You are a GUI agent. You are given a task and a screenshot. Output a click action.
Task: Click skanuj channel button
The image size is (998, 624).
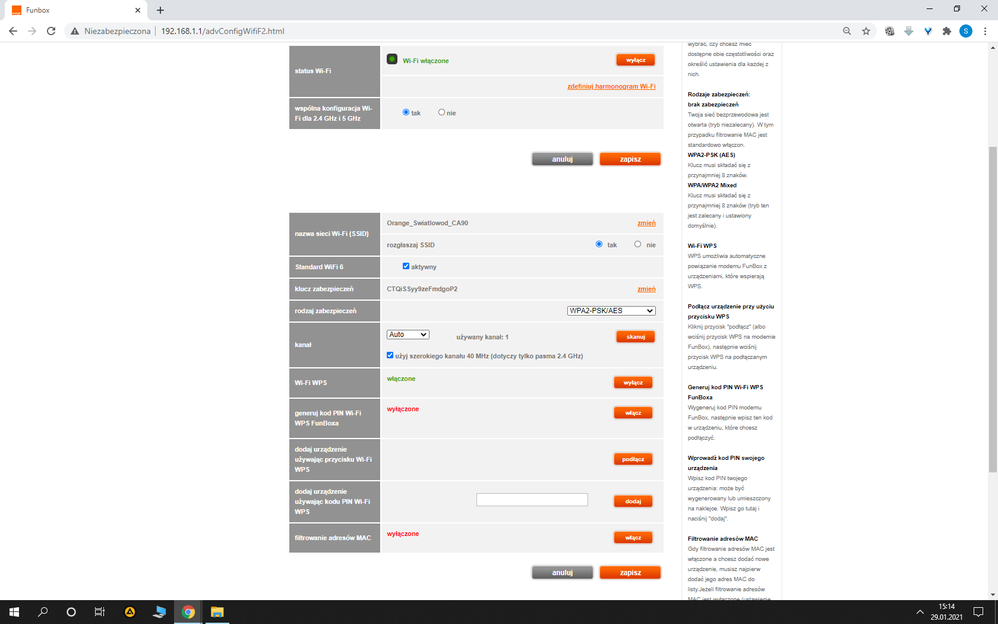click(635, 337)
